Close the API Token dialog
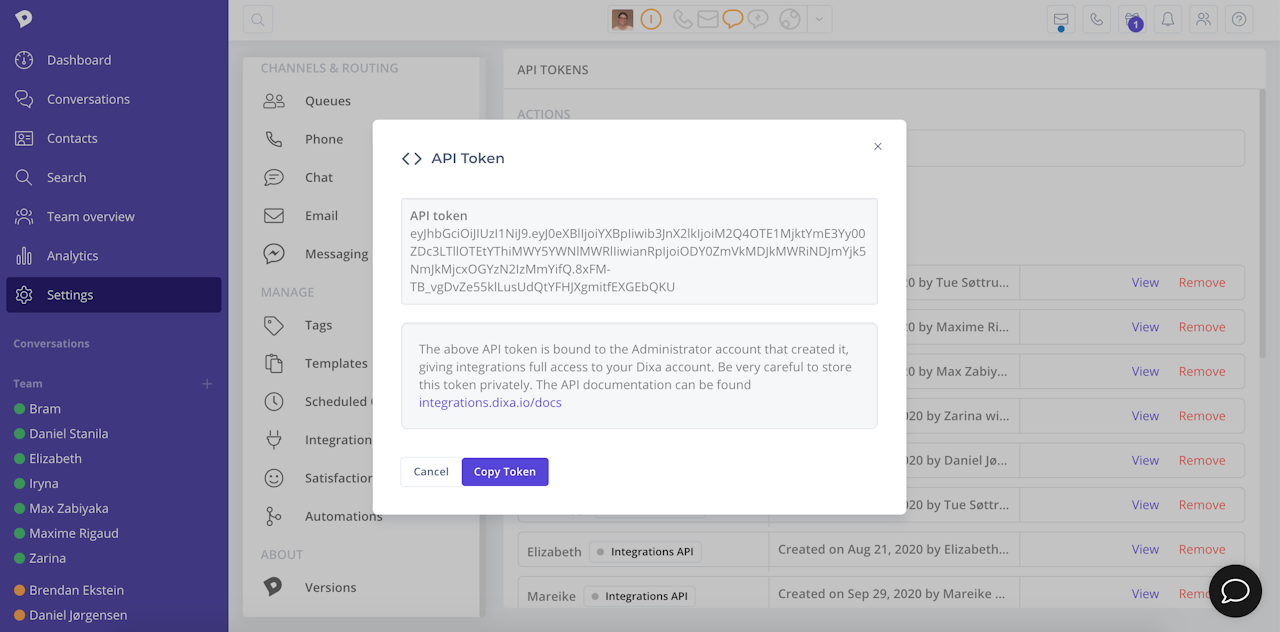1280x632 pixels. point(878,146)
